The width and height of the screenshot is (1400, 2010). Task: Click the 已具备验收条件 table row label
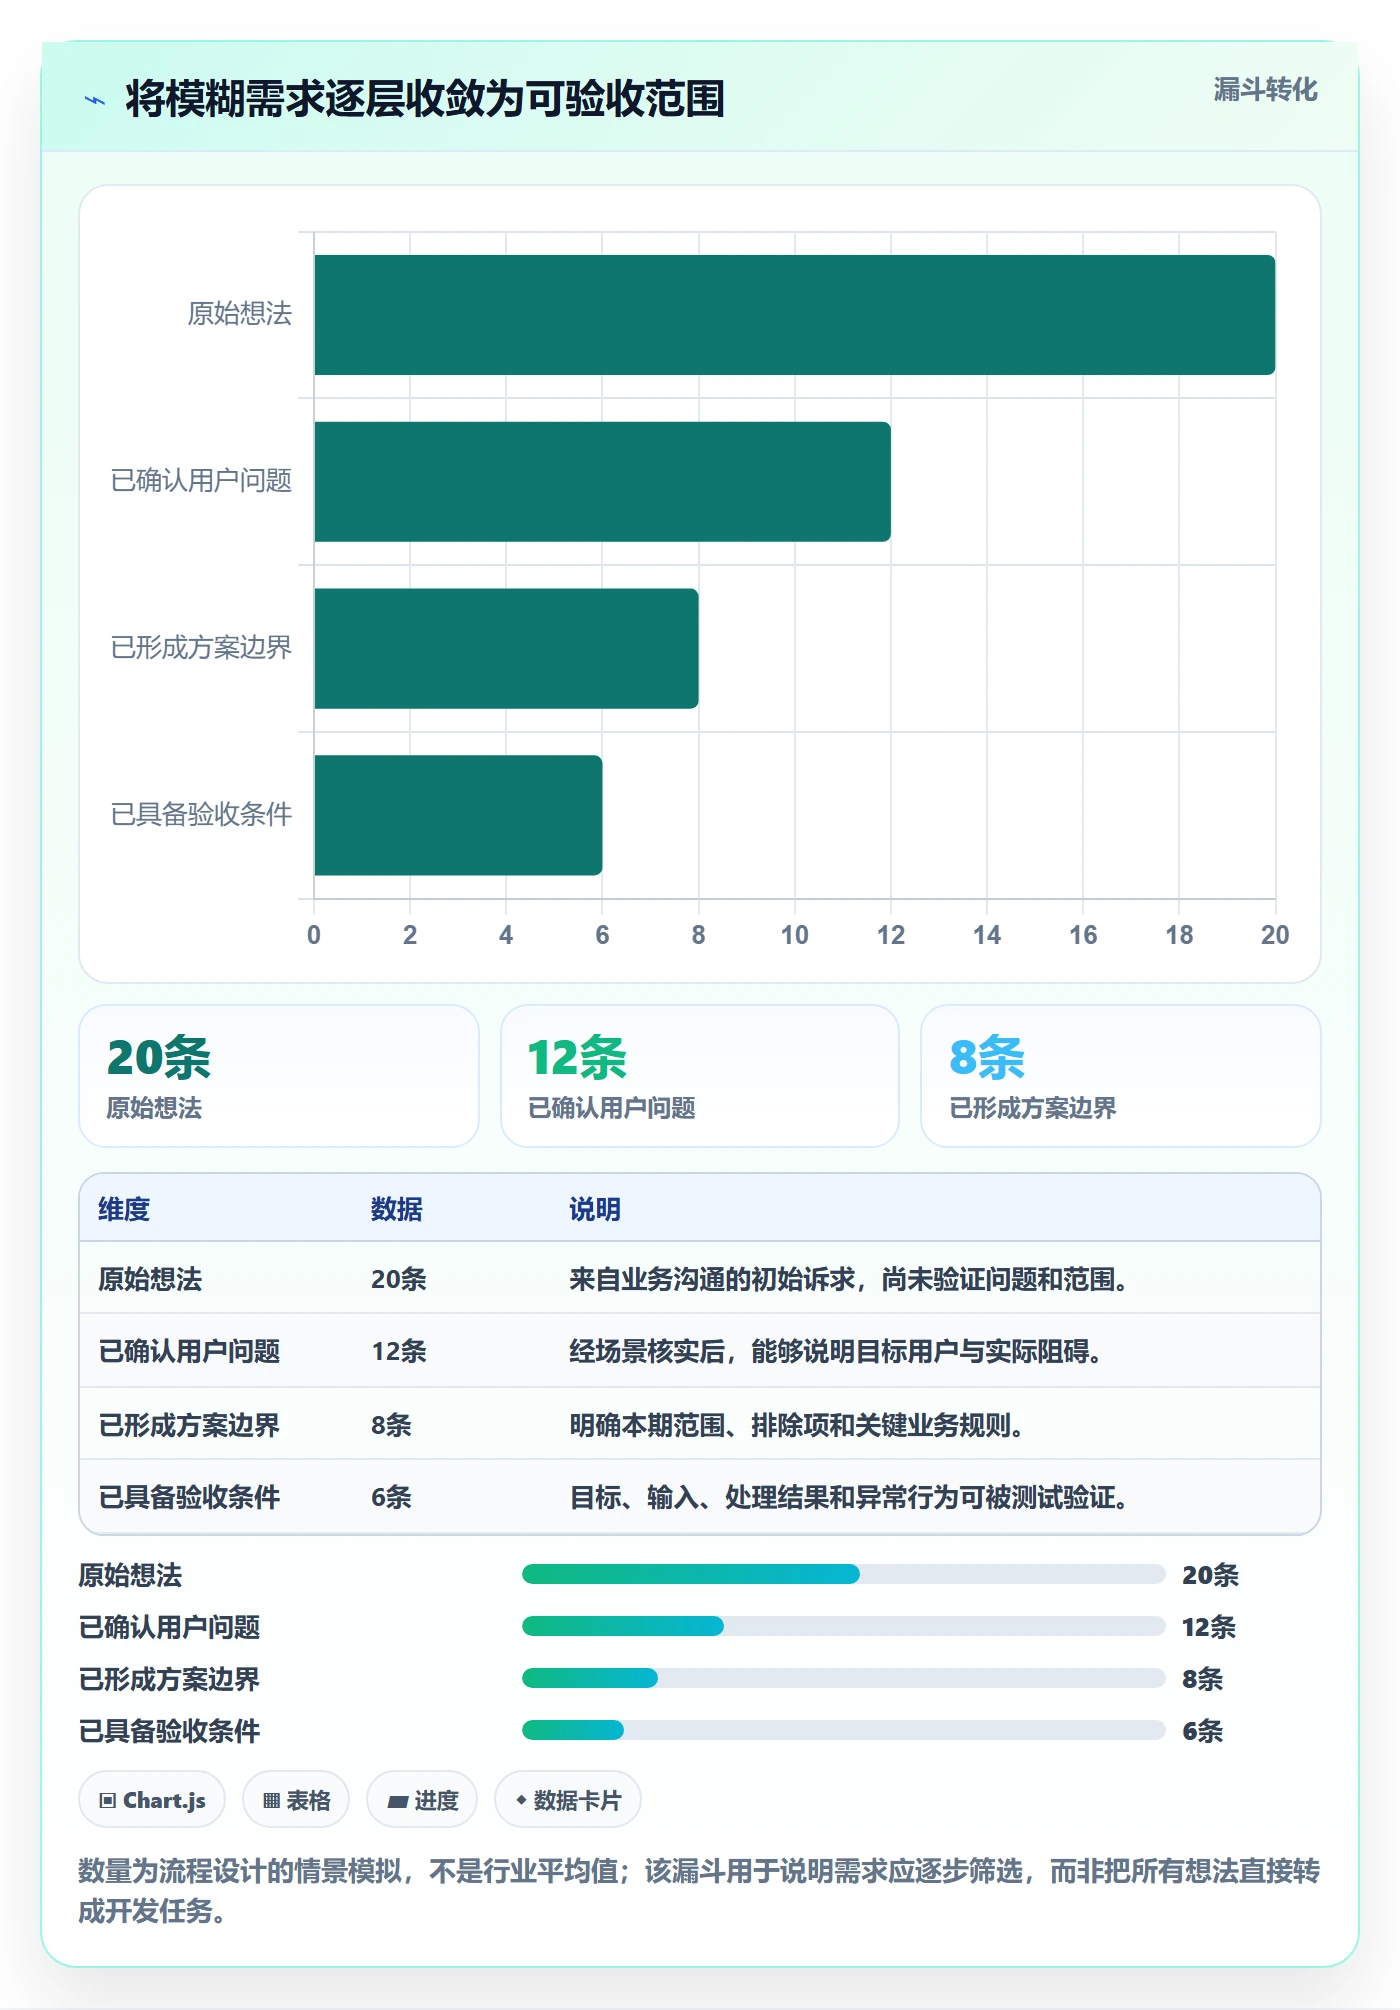(x=189, y=1497)
